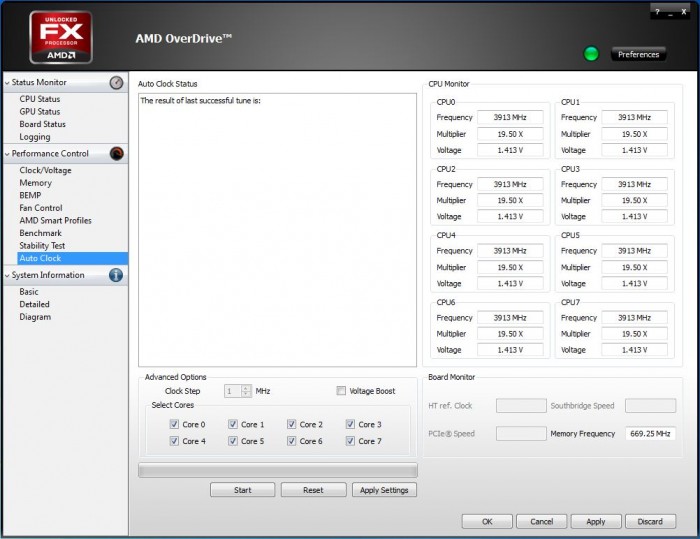
Task: Open the BEMP page
Action: pyautogui.click(x=30, y=195)
